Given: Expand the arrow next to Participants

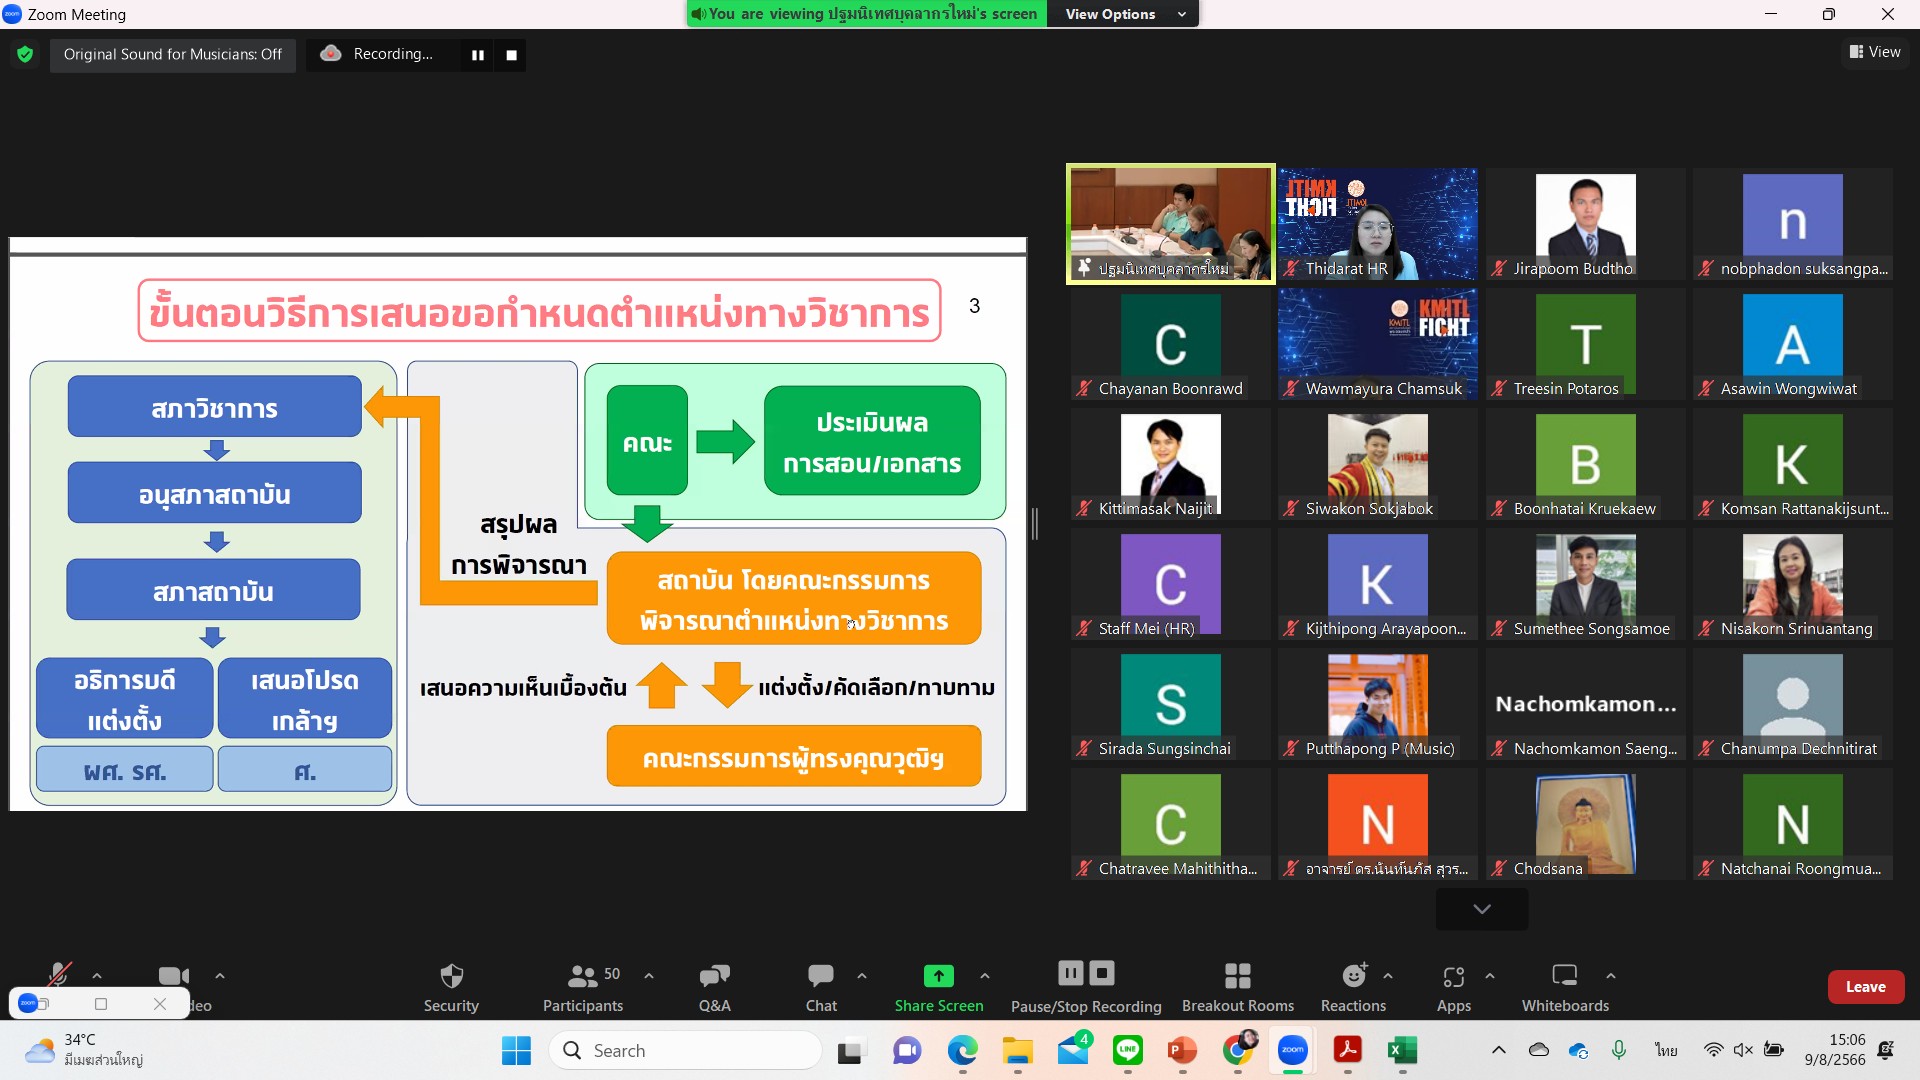Looking at the screenshot, I should 649,976.
